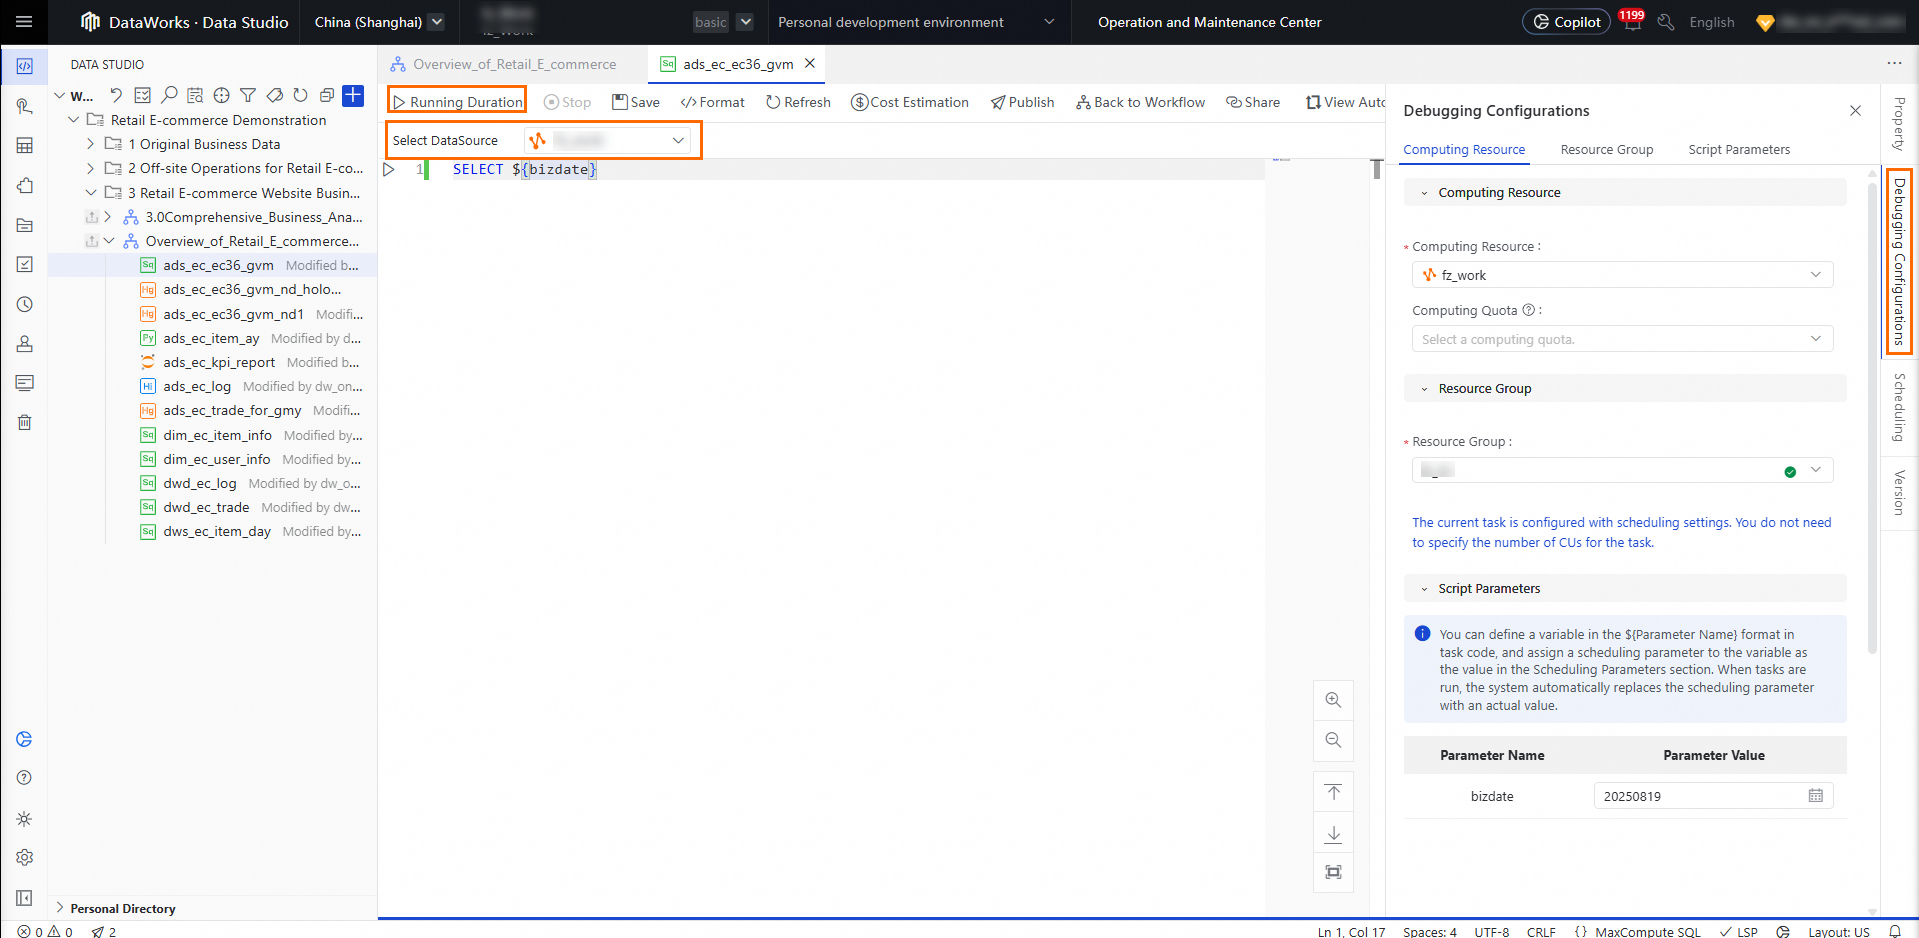Click the scroll to top arrow icon
This screenshot has height=938, width=1919.
click(1333, 792)
